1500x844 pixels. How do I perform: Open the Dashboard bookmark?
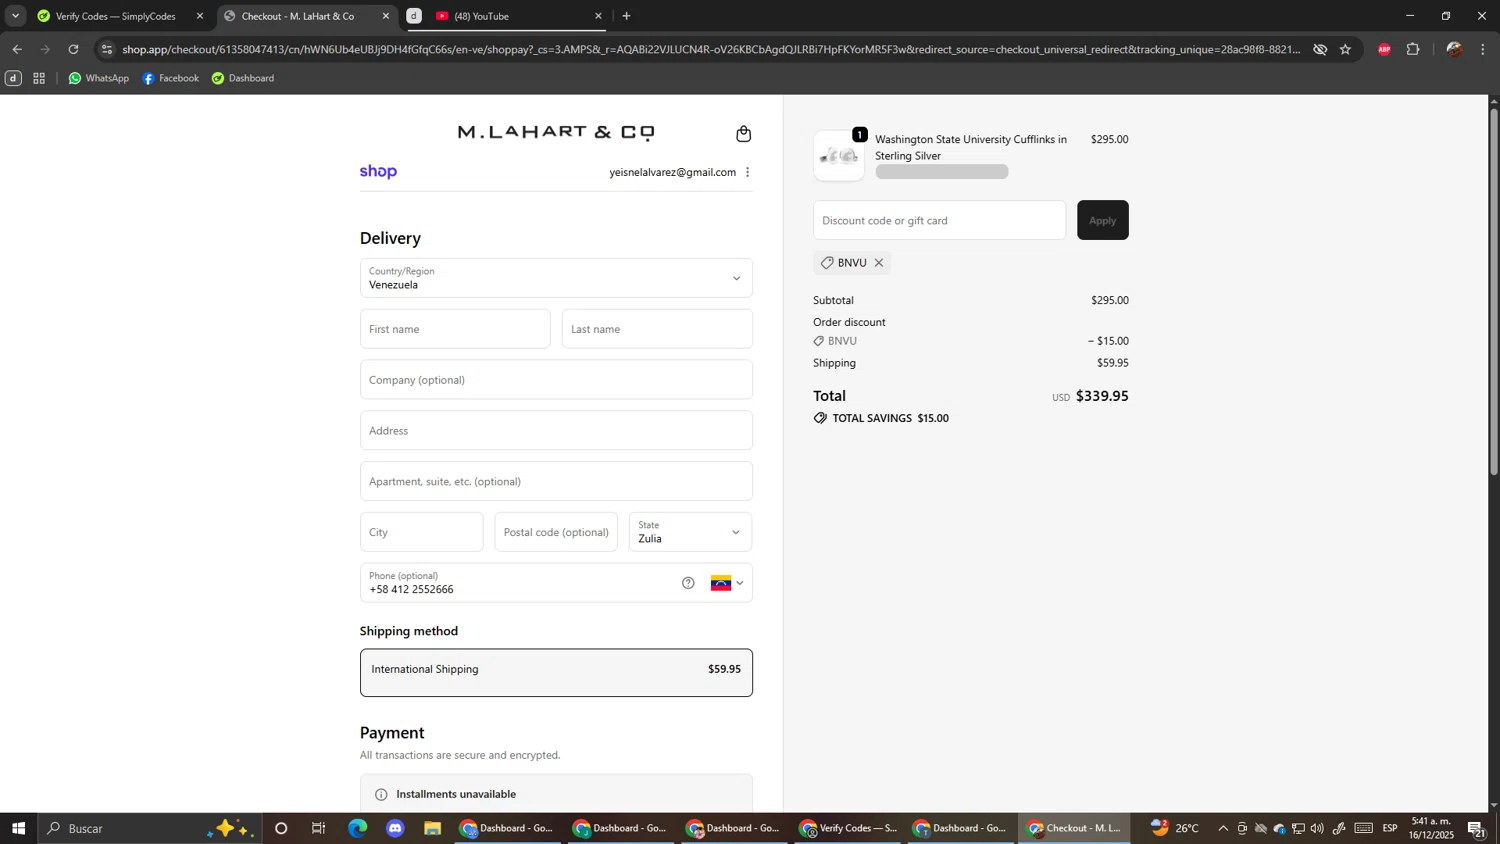click(243, 78)
